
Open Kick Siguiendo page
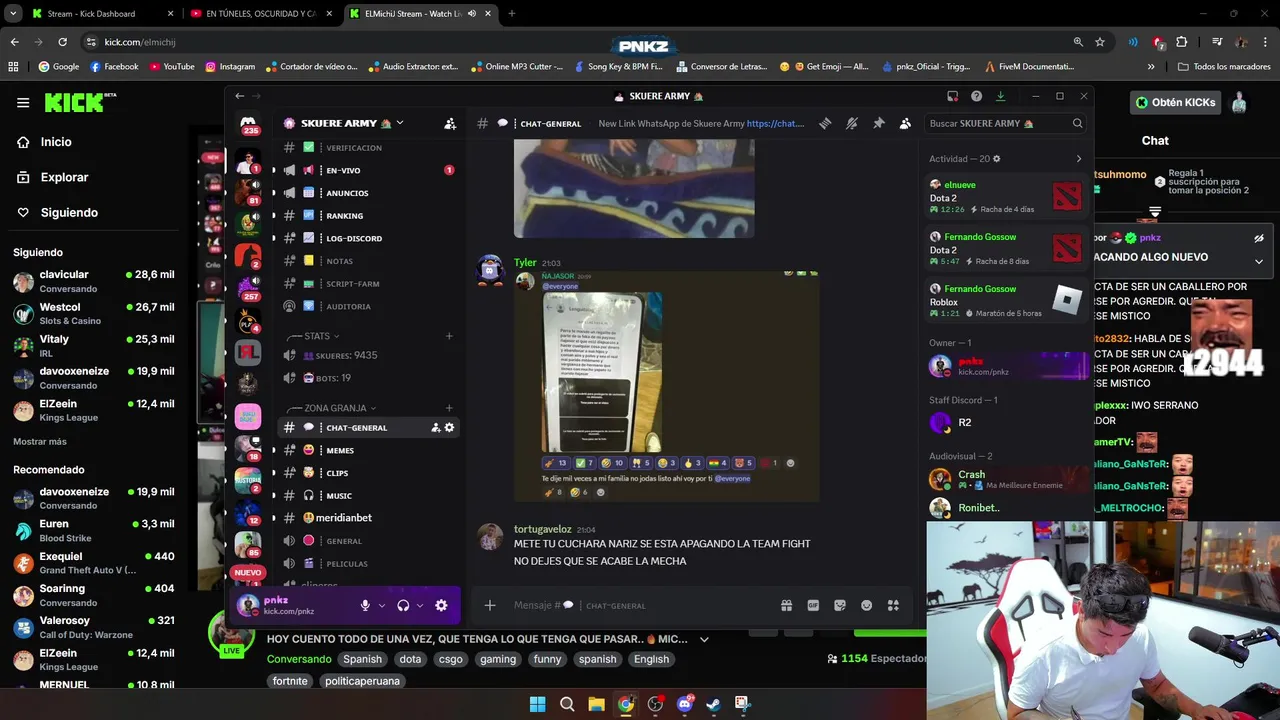point(69,212)
